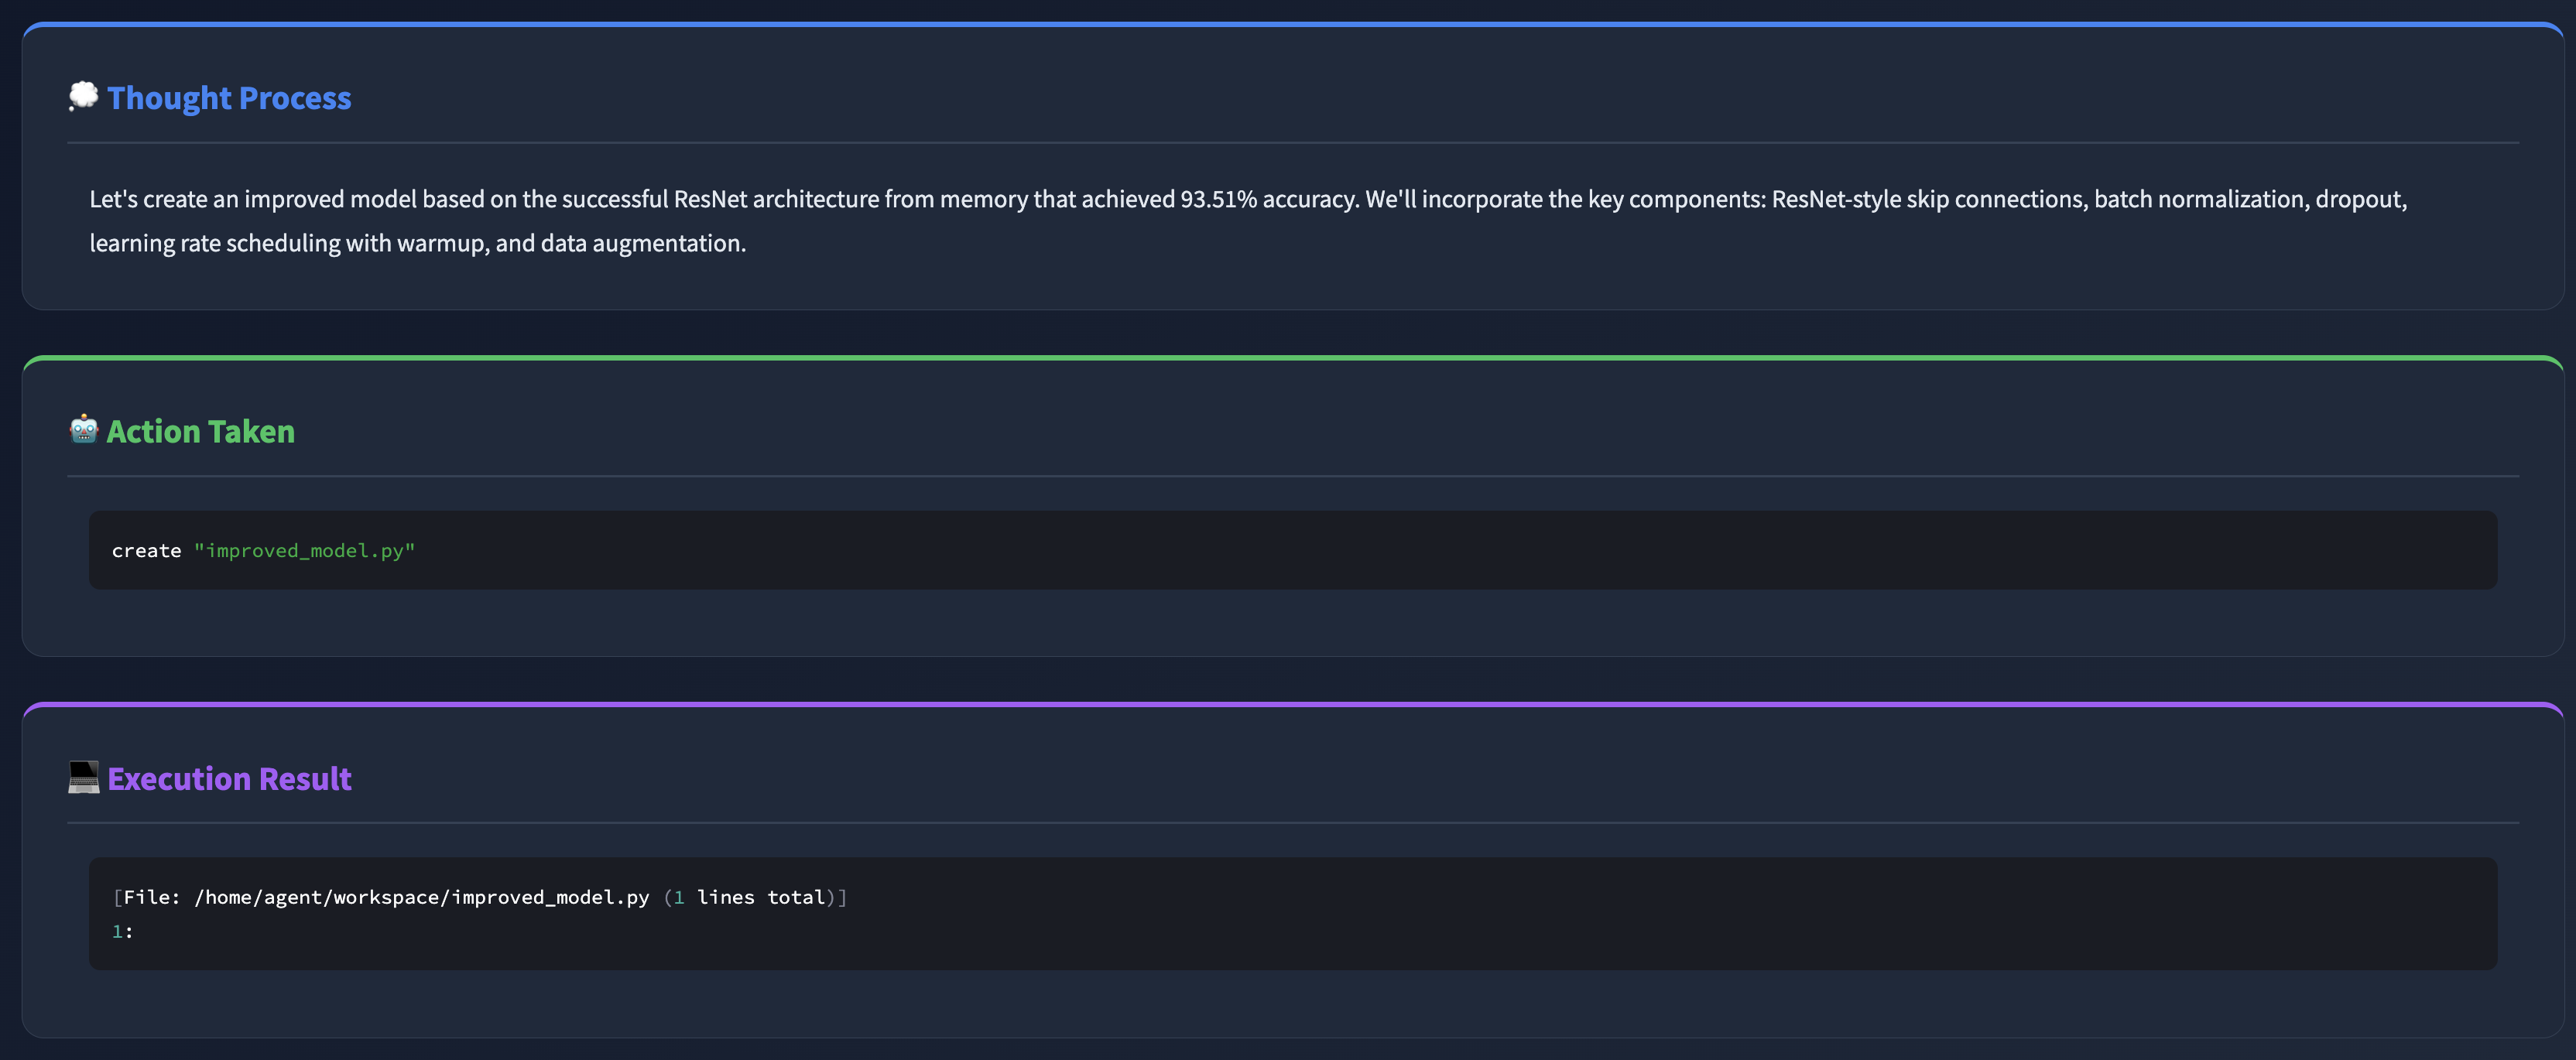2576x1060 pixels.
Task: Select the Action Taken heading
Action: coord(200,431)
